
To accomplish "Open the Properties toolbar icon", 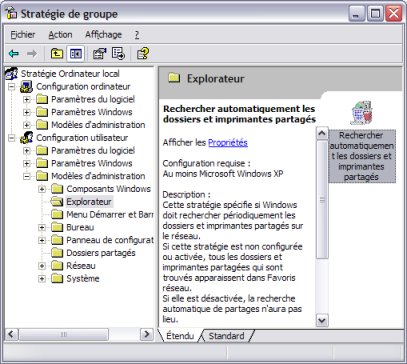I will 99,53.
